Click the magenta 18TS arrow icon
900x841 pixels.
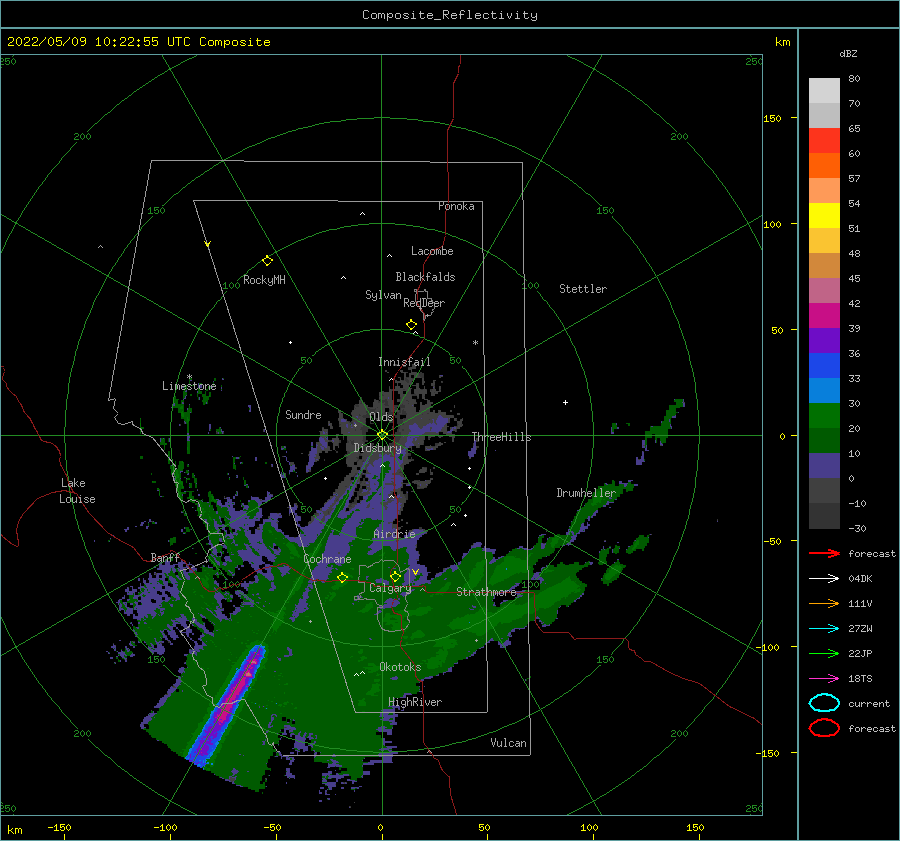tap(824, 679)
